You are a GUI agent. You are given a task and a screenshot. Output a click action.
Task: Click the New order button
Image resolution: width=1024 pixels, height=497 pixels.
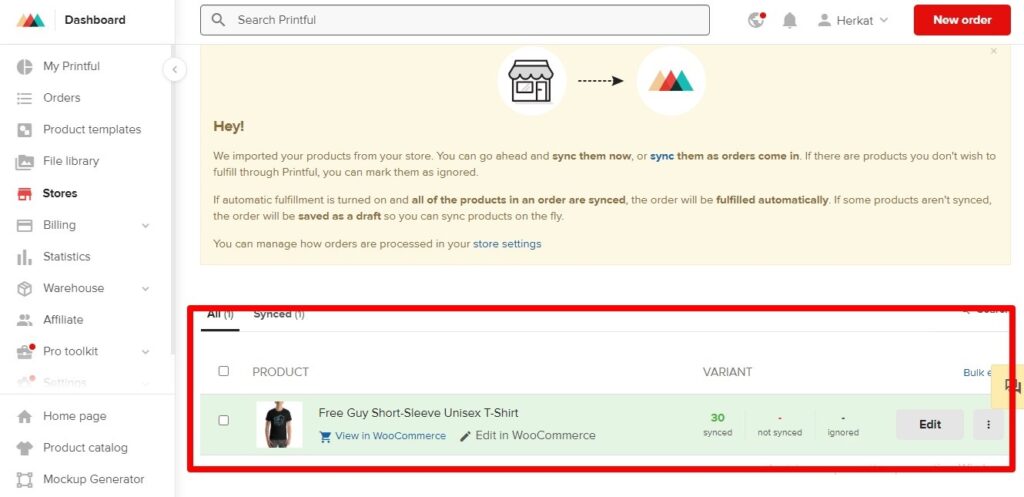[x=961, y=20]
